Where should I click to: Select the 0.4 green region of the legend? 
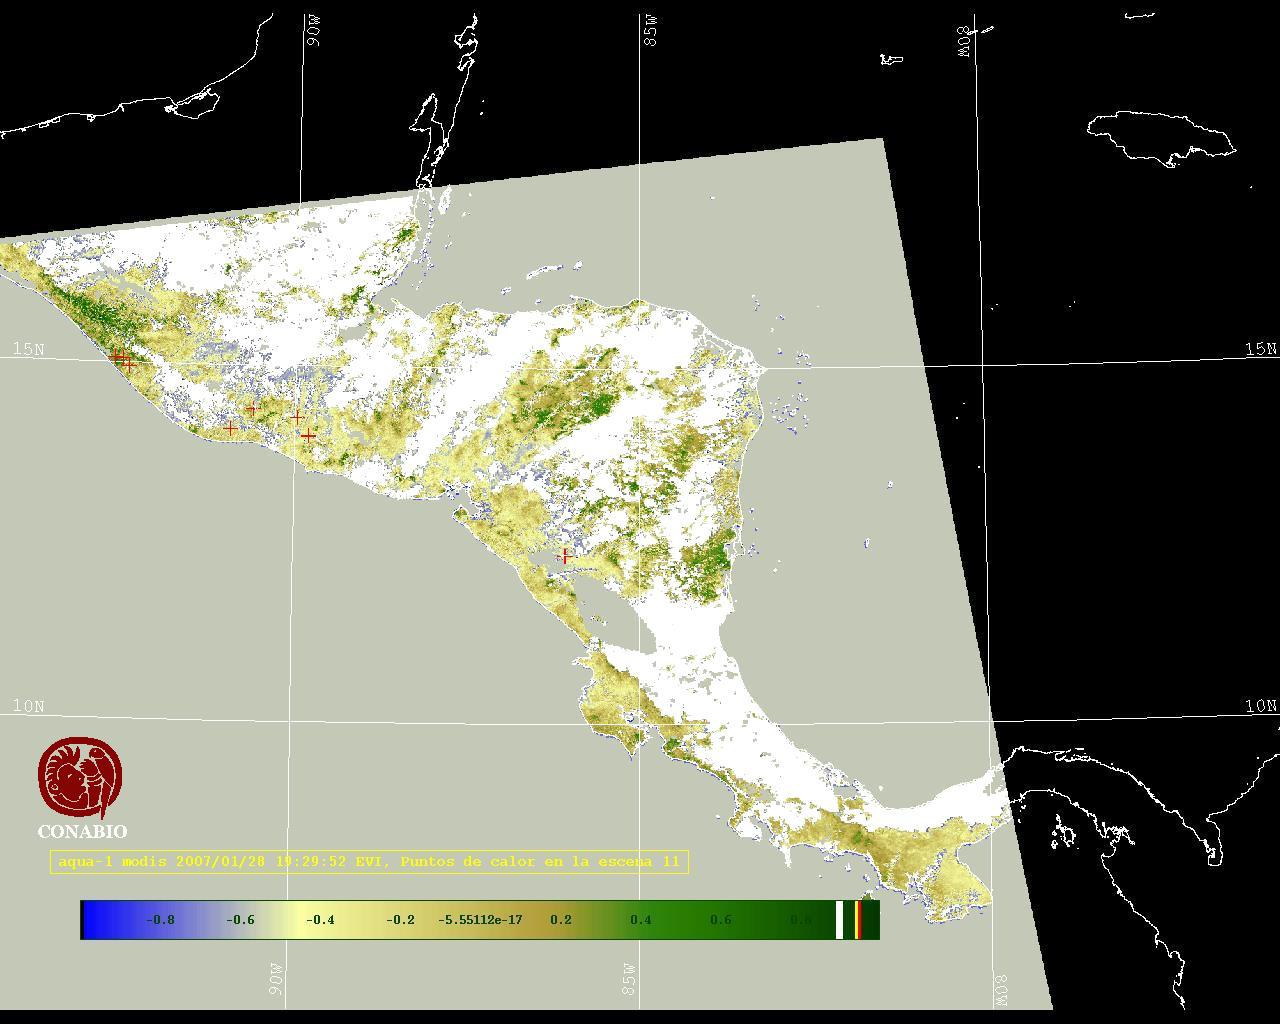tap(640, 920)
